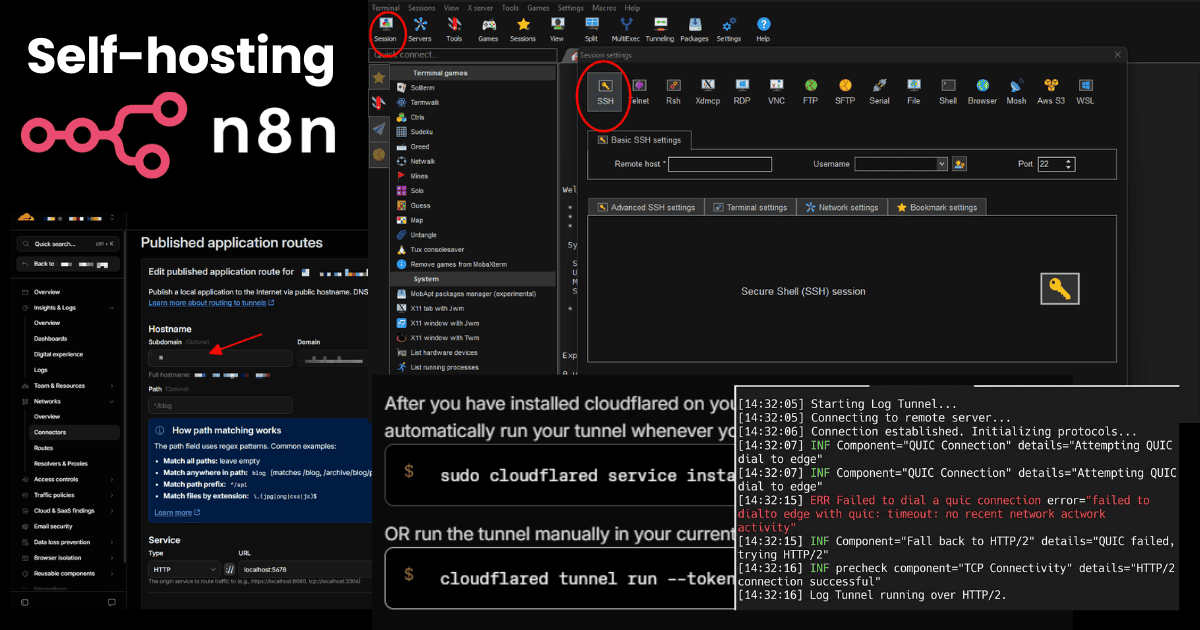This screenshot has width=1200, height=630.
Task: Switch to Network settings tab
Action: 842,207
